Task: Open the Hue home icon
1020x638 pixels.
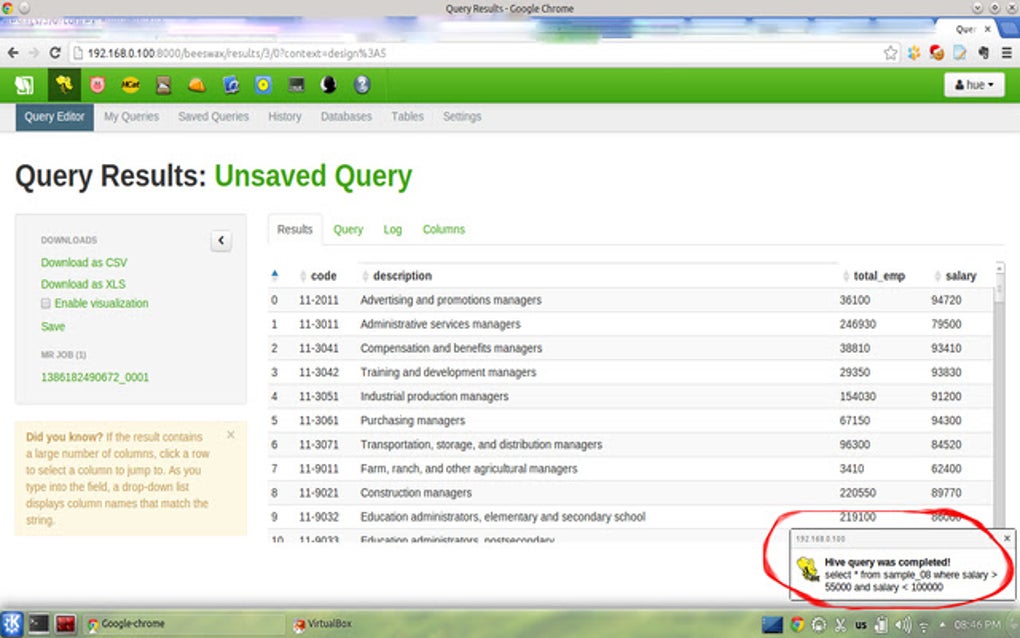Action: point(24,85)
